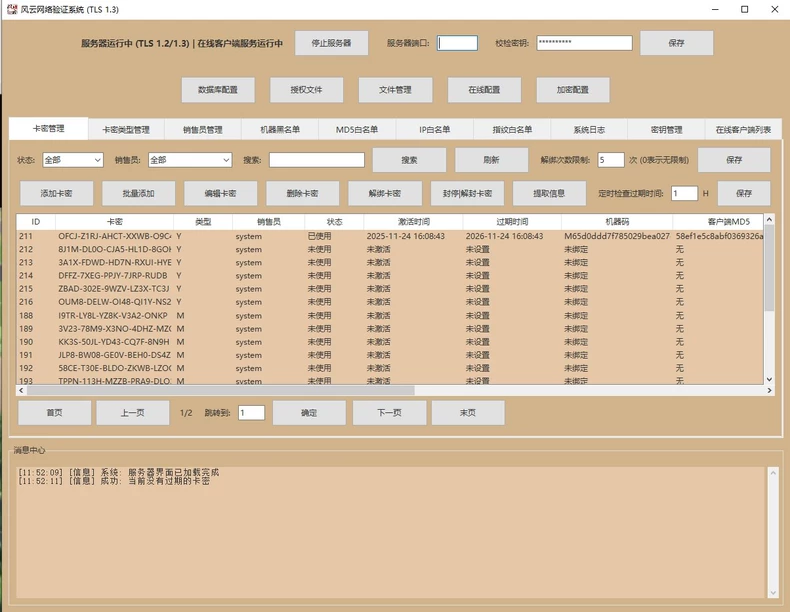Go to the 指纹白名单 tab
The height and width of the screenshot is (612, 790).
(x=512, y=129)
